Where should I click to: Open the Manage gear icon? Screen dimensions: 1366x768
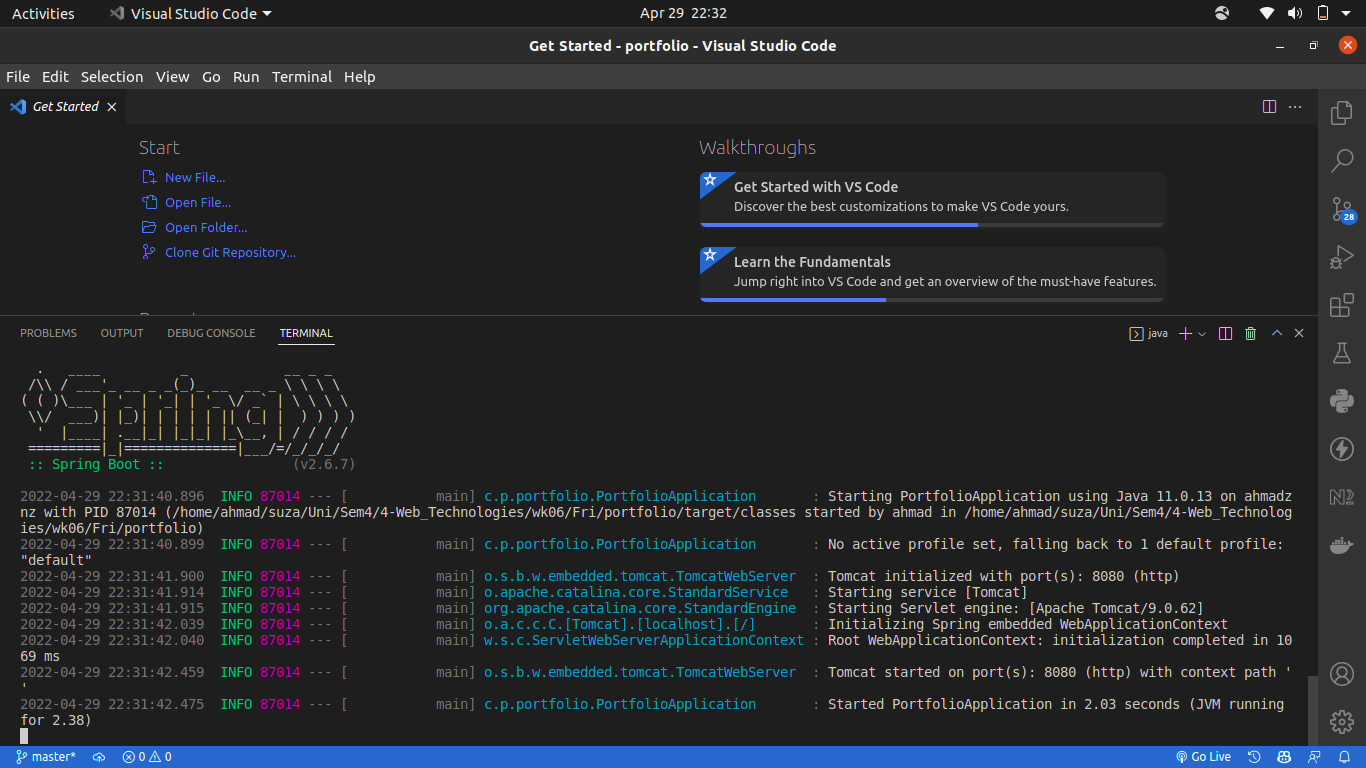(1342, 721)
